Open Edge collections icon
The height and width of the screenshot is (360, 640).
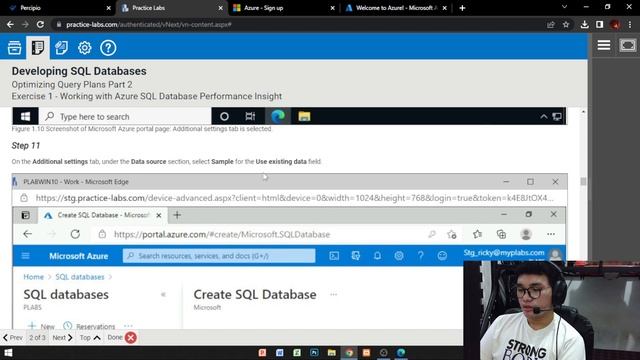[501, 234]
